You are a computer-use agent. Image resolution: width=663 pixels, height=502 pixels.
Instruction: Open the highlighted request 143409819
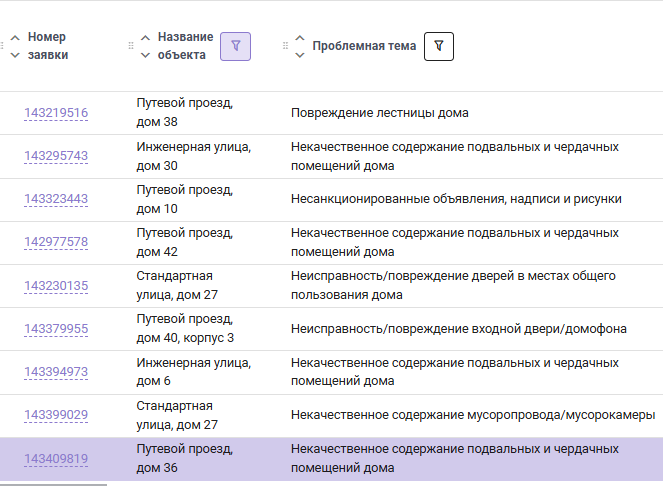pyautogui.click(x=56, y=459)
